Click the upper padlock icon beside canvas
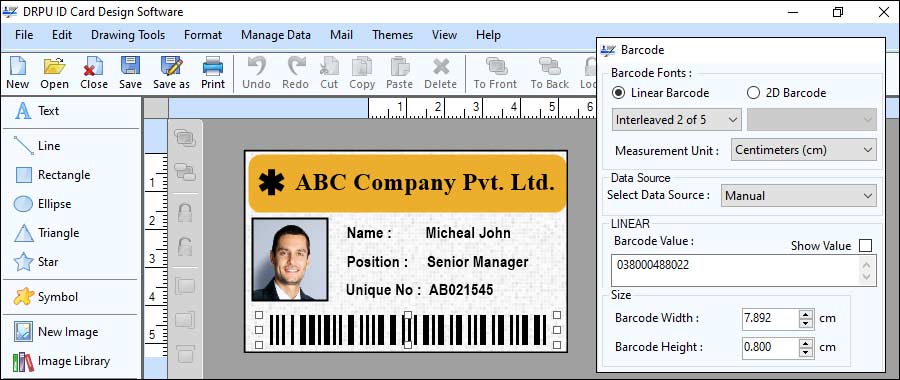Viewport: 900px width, 380px height. 185,212
